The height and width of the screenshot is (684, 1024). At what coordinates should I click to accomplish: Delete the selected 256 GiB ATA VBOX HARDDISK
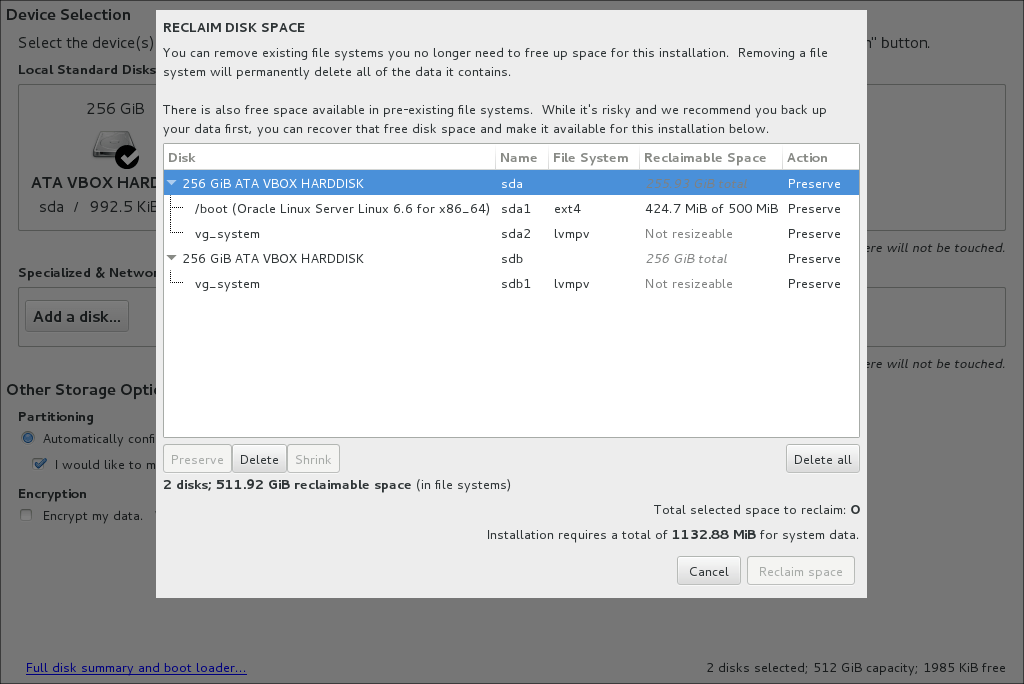[259, 458]
